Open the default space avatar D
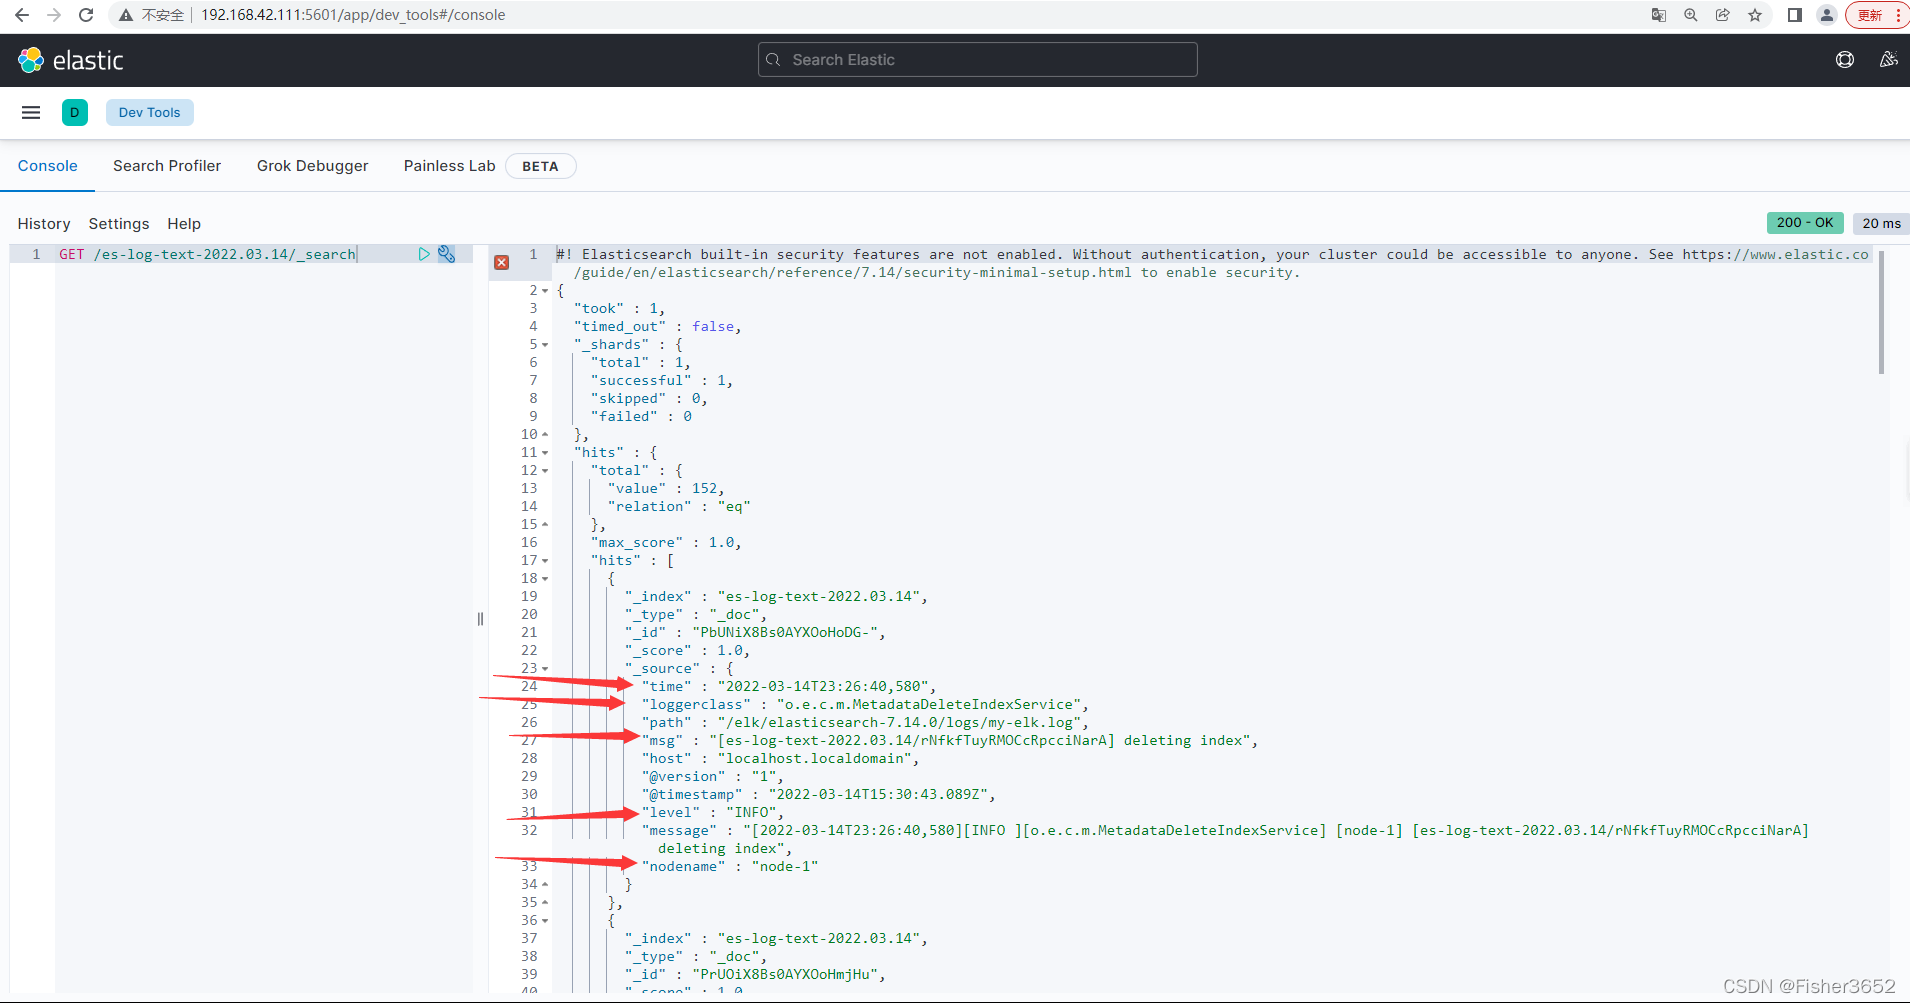This screenshot has height=1003, width=1910. click(75, 113)
